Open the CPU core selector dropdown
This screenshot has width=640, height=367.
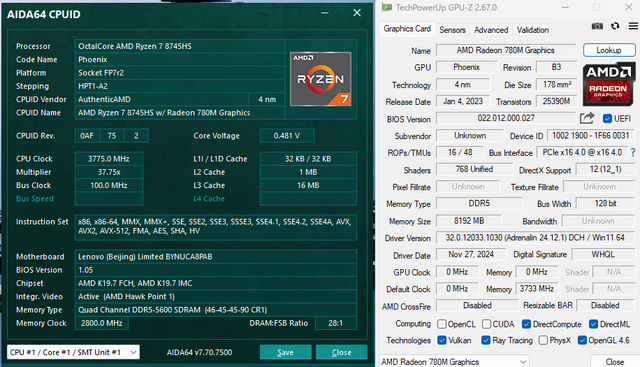point(73,352)
